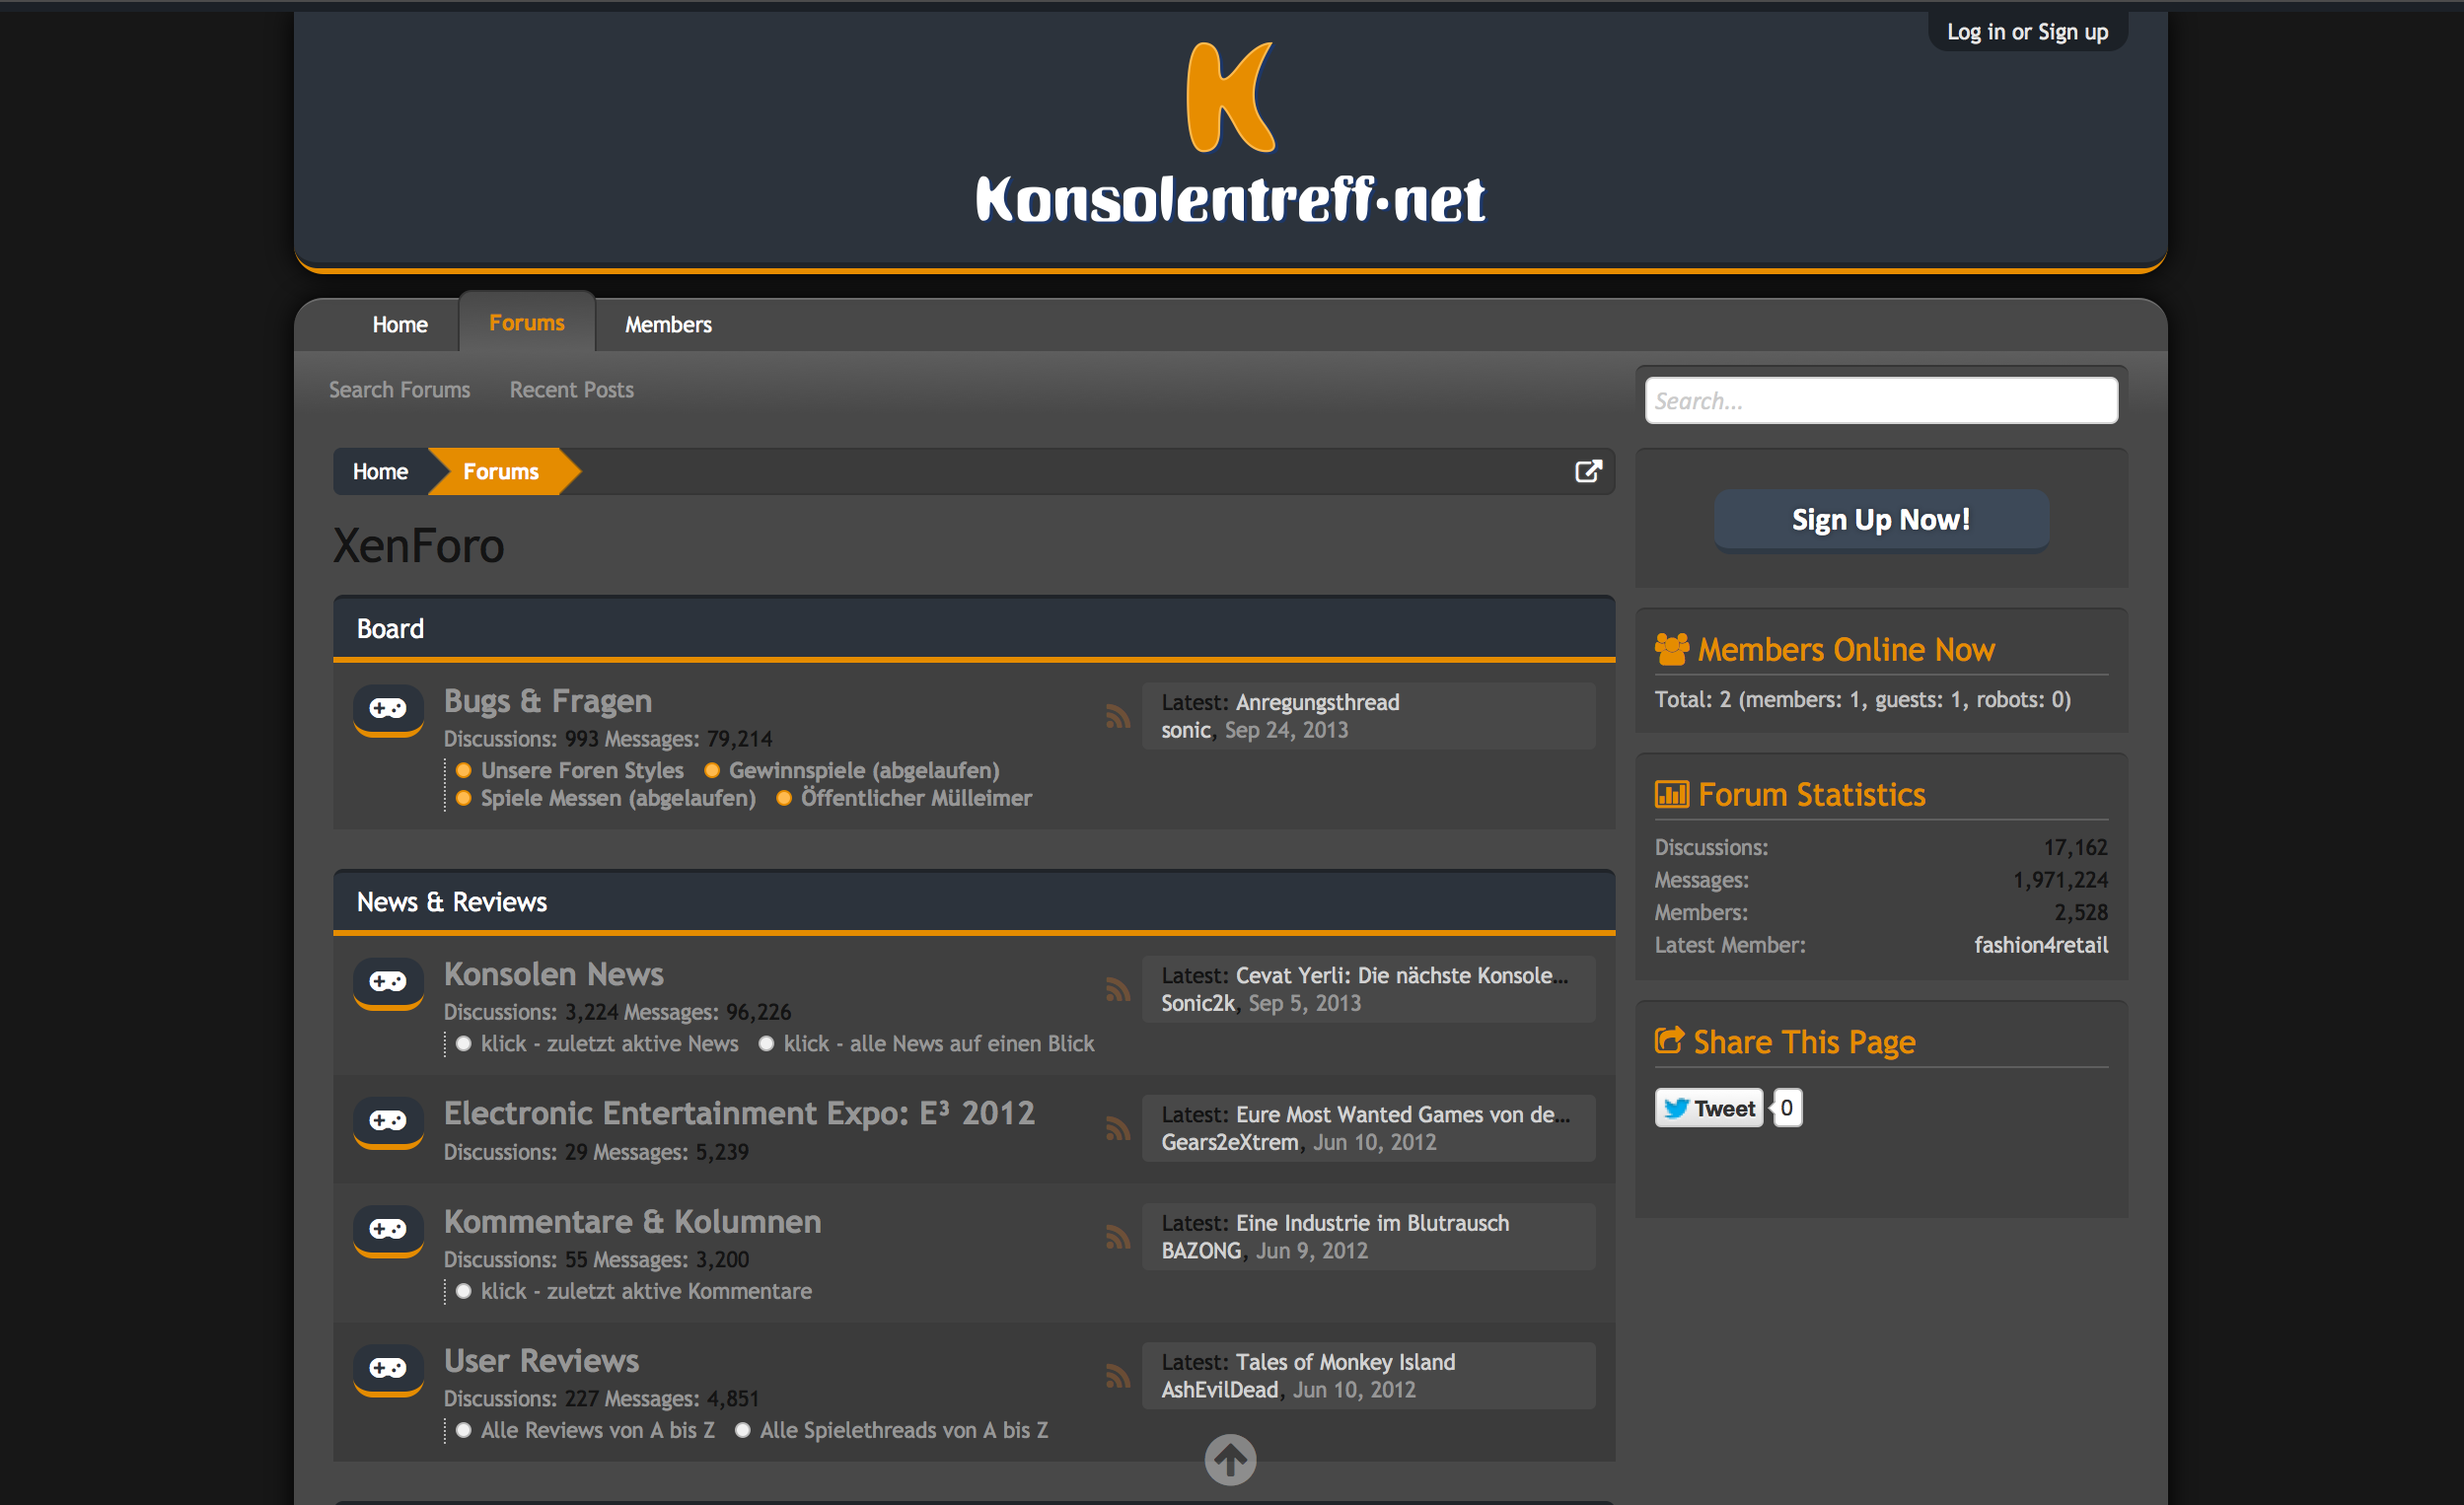The image size is (2464, 1505).
Task: Open user AshEvilDead's profile
Action: [1220, 1390]
